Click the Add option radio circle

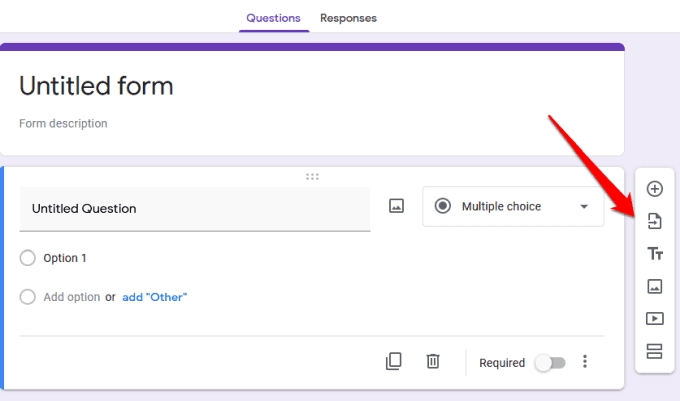coord(28,297)
